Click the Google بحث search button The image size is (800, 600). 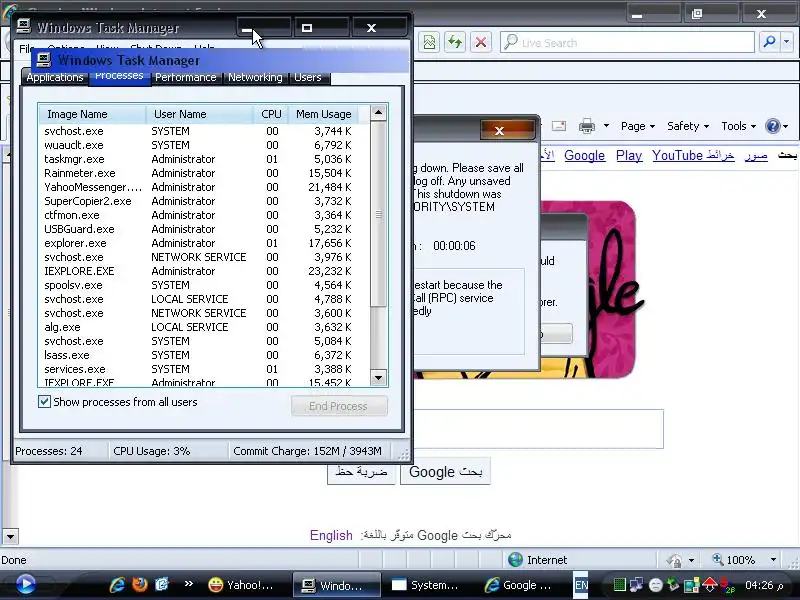[x=445, y=471]
